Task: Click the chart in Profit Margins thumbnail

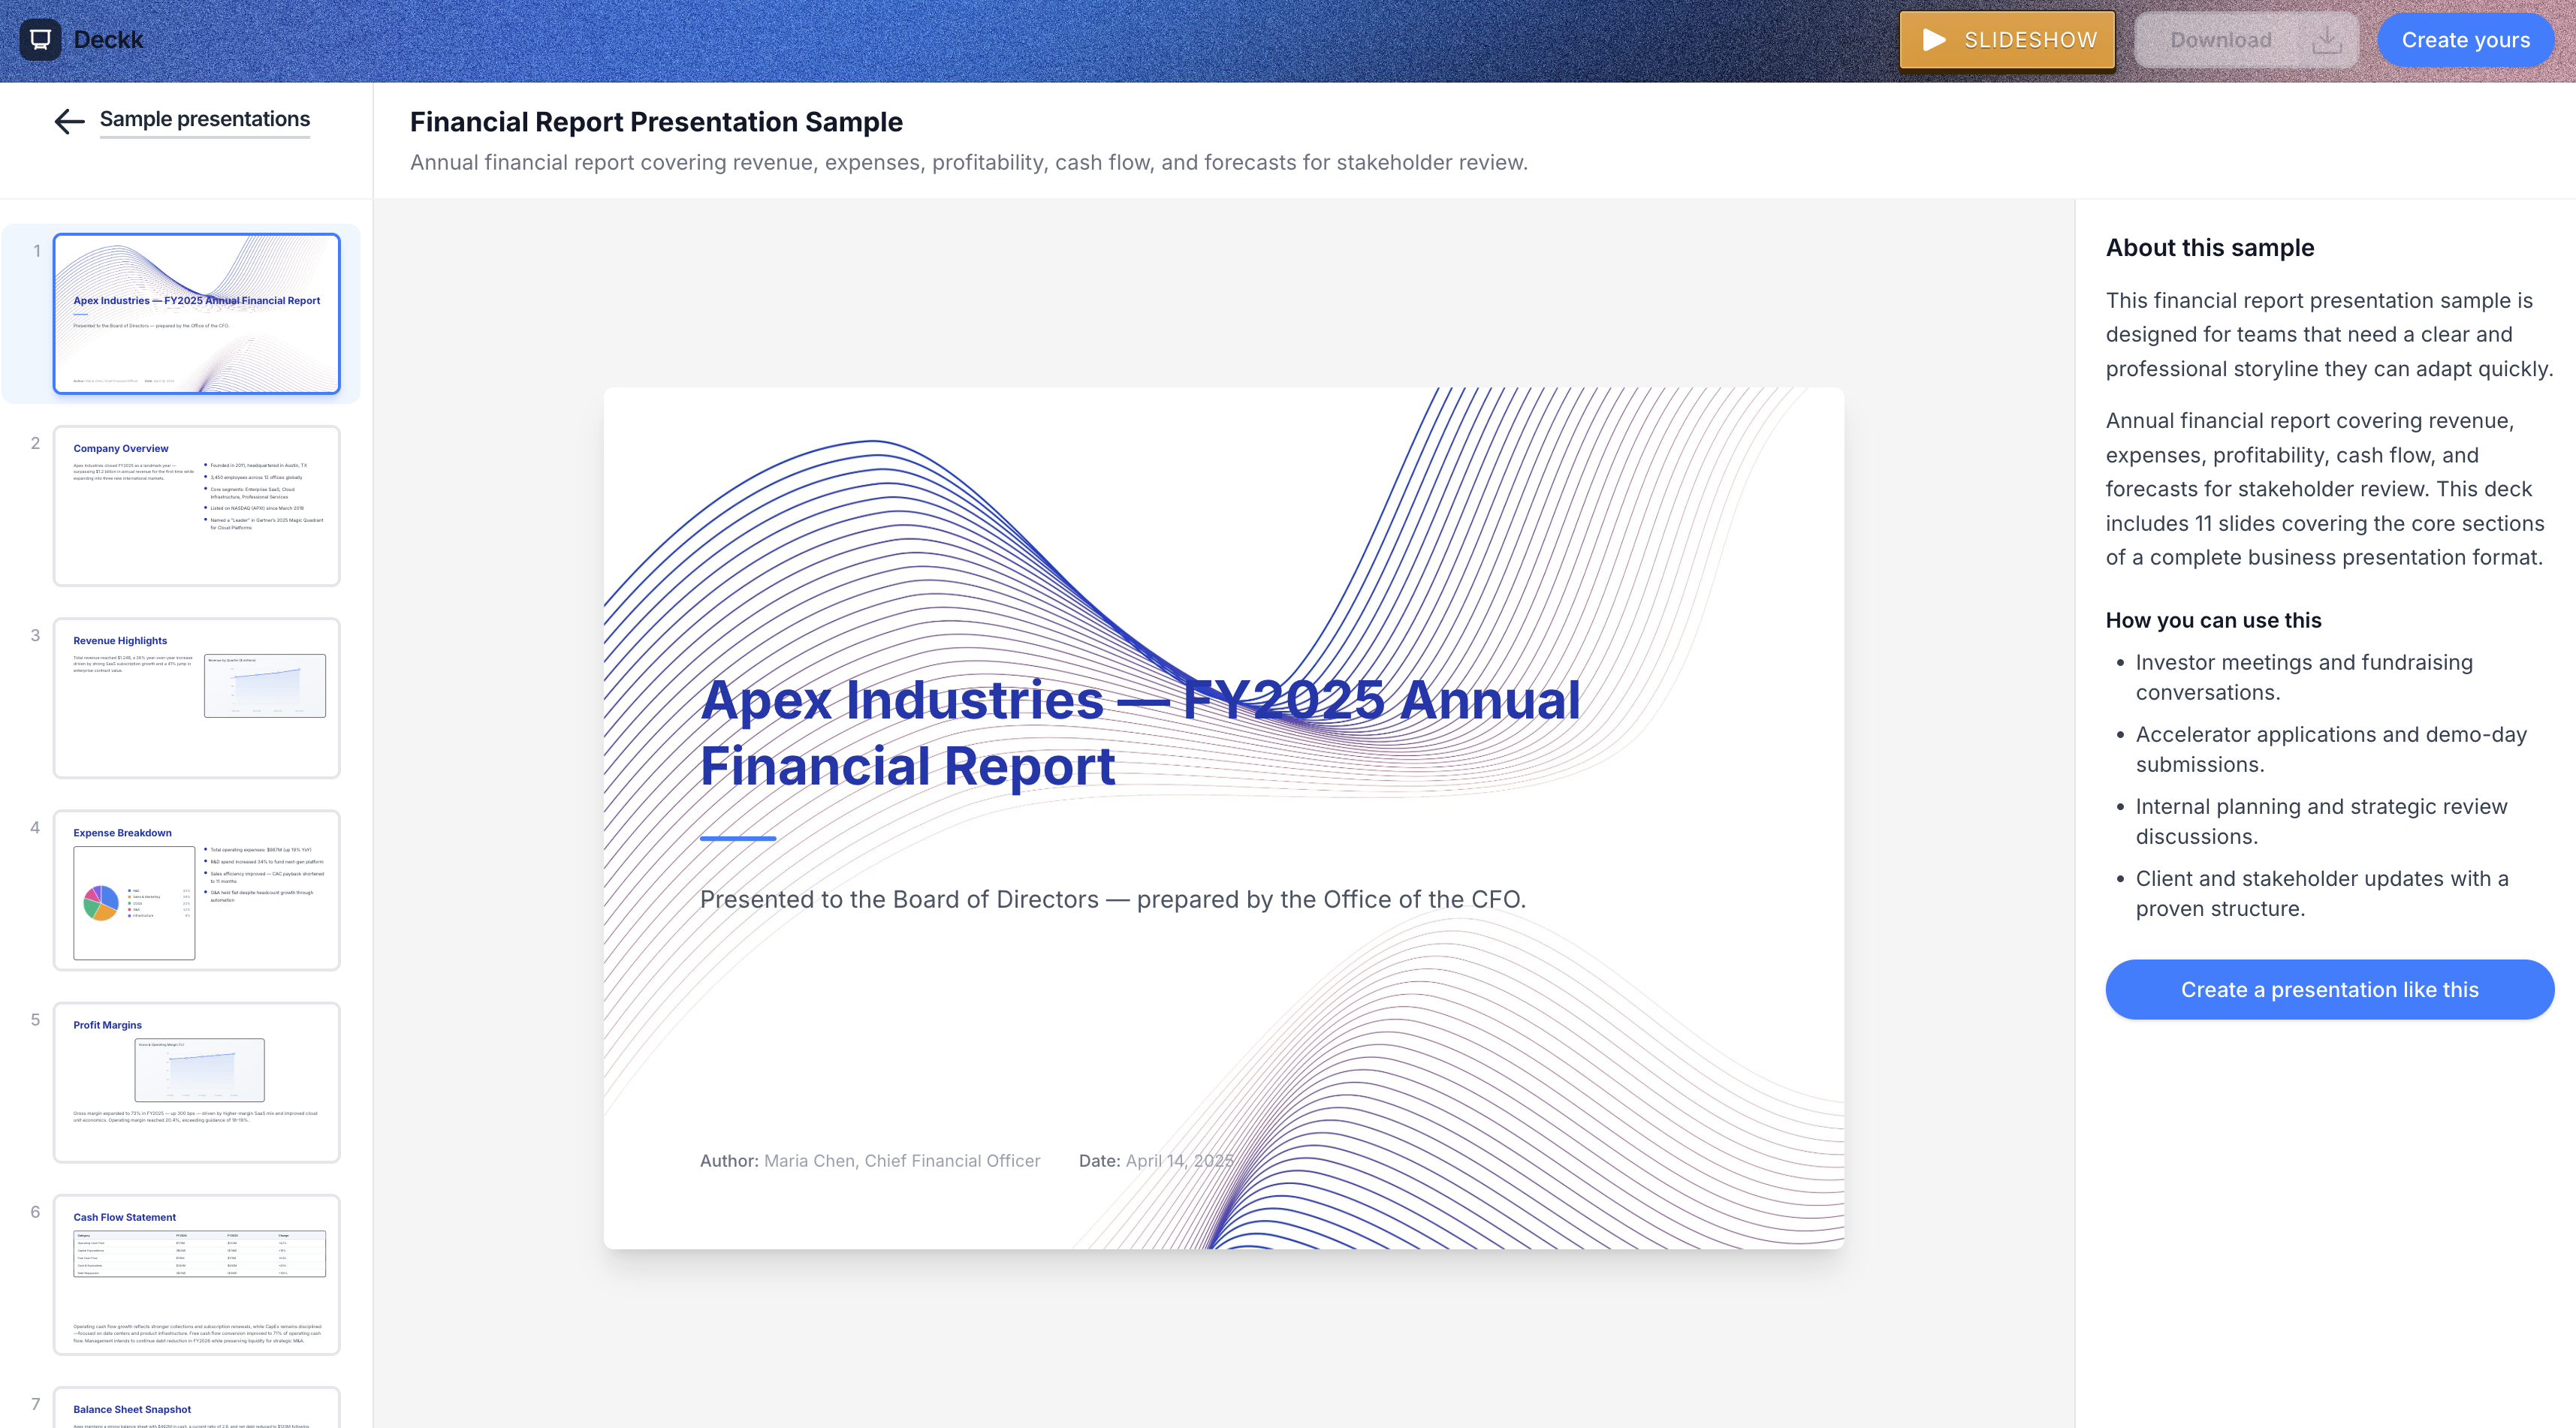Action: 200,1070
